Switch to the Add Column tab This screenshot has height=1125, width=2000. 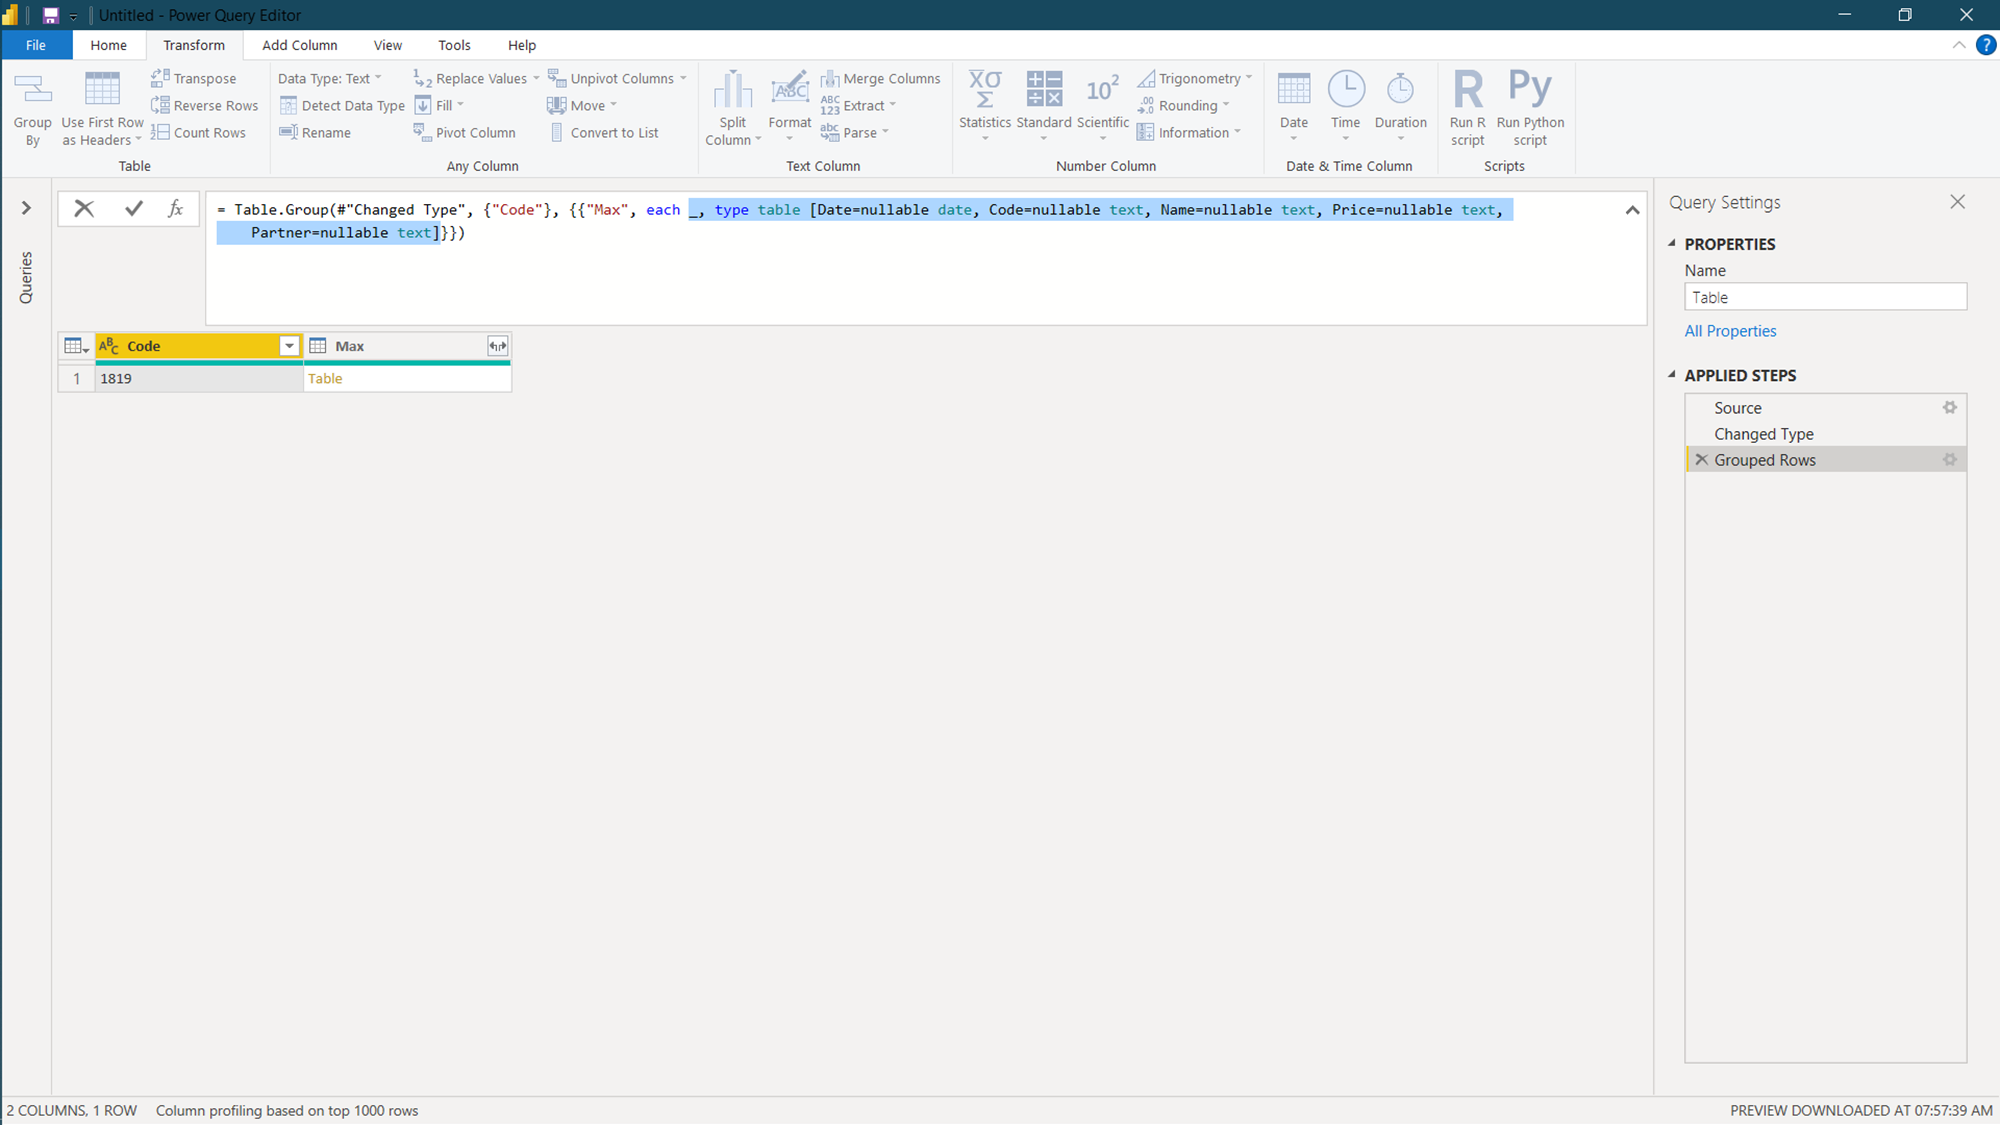click(299, 45)
